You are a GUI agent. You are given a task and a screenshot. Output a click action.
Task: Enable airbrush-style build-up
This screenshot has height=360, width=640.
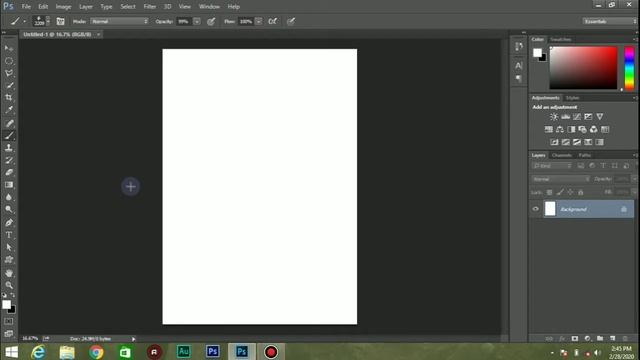click(x=273, y=21)
